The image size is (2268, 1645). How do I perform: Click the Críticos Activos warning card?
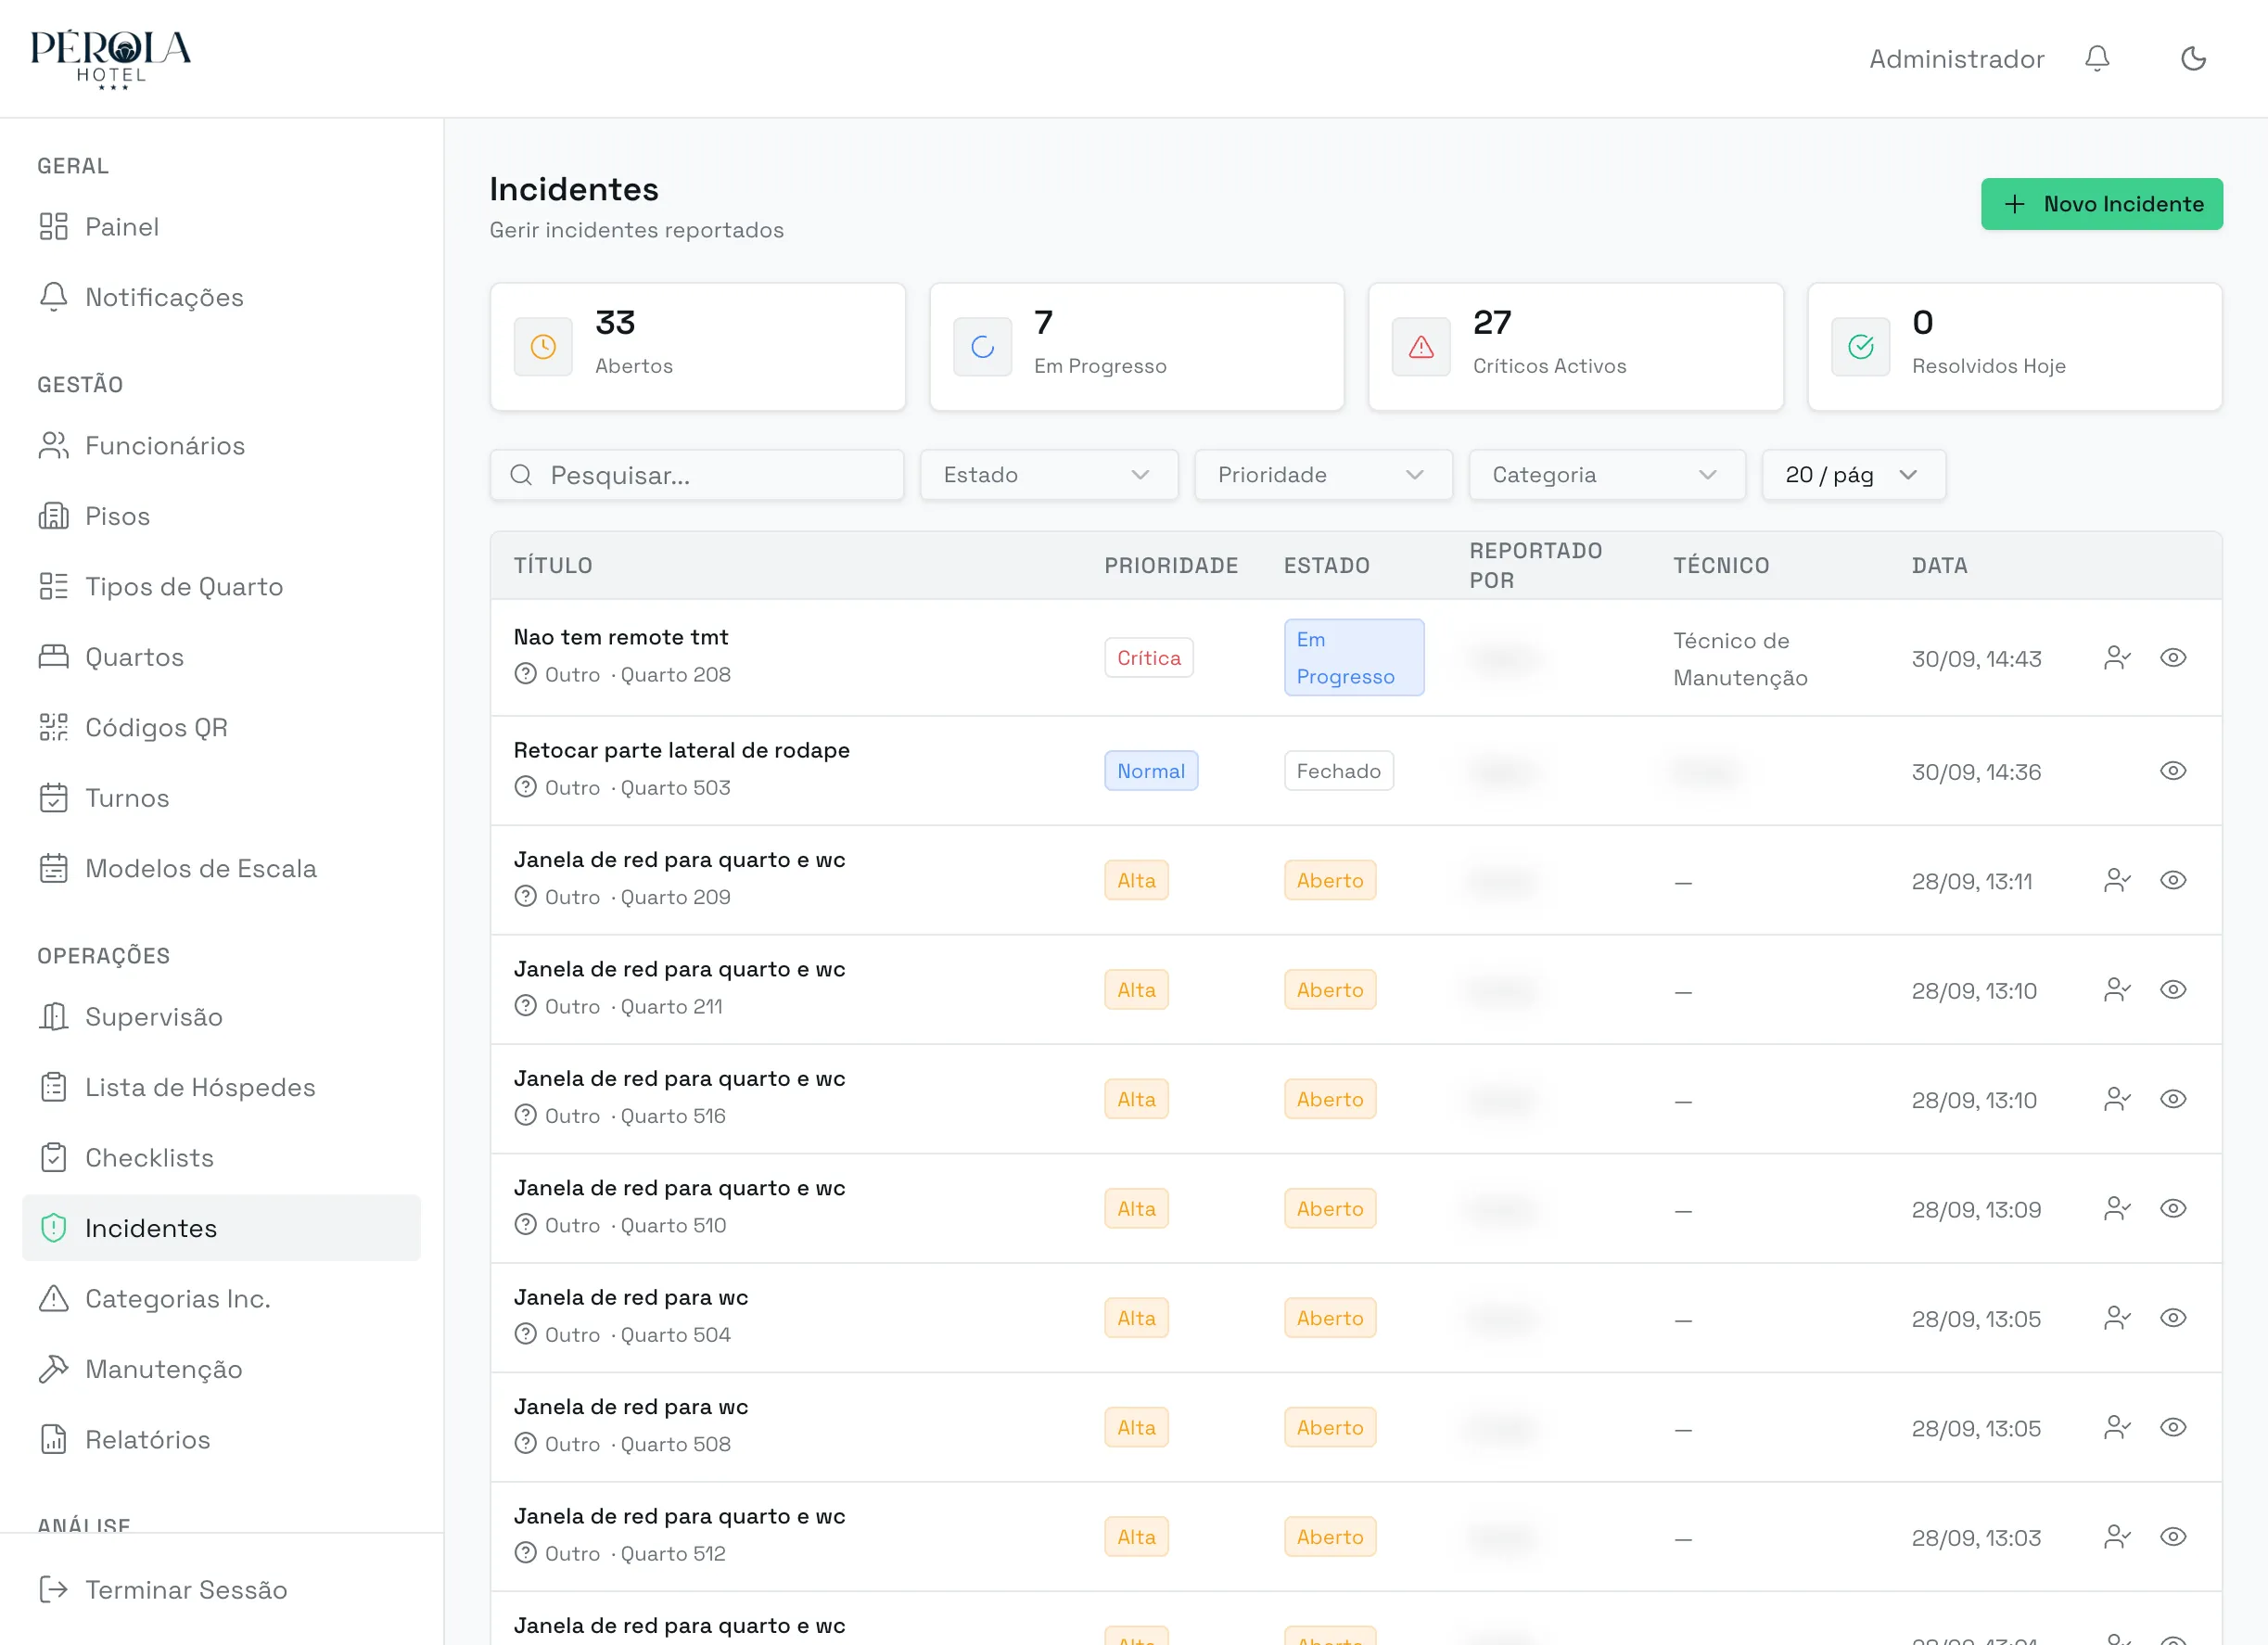[1575, 347]
